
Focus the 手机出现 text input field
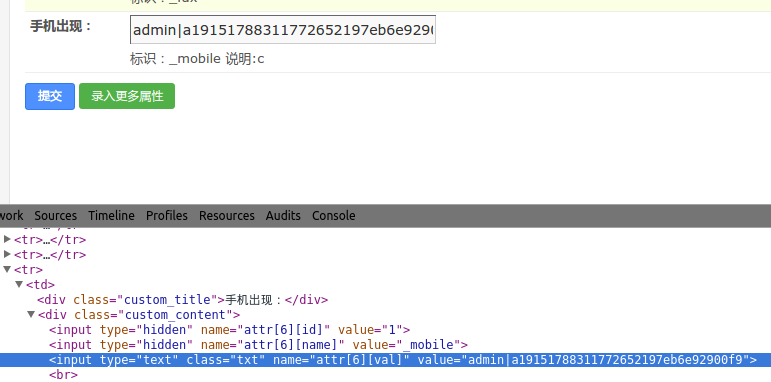click(283, 30)
